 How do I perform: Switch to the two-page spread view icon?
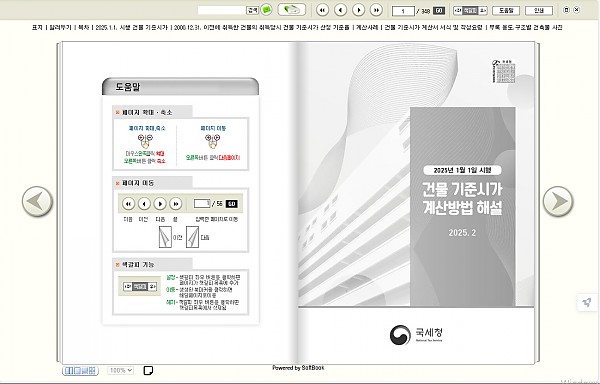pyautogui.click(x=69, y=370)
